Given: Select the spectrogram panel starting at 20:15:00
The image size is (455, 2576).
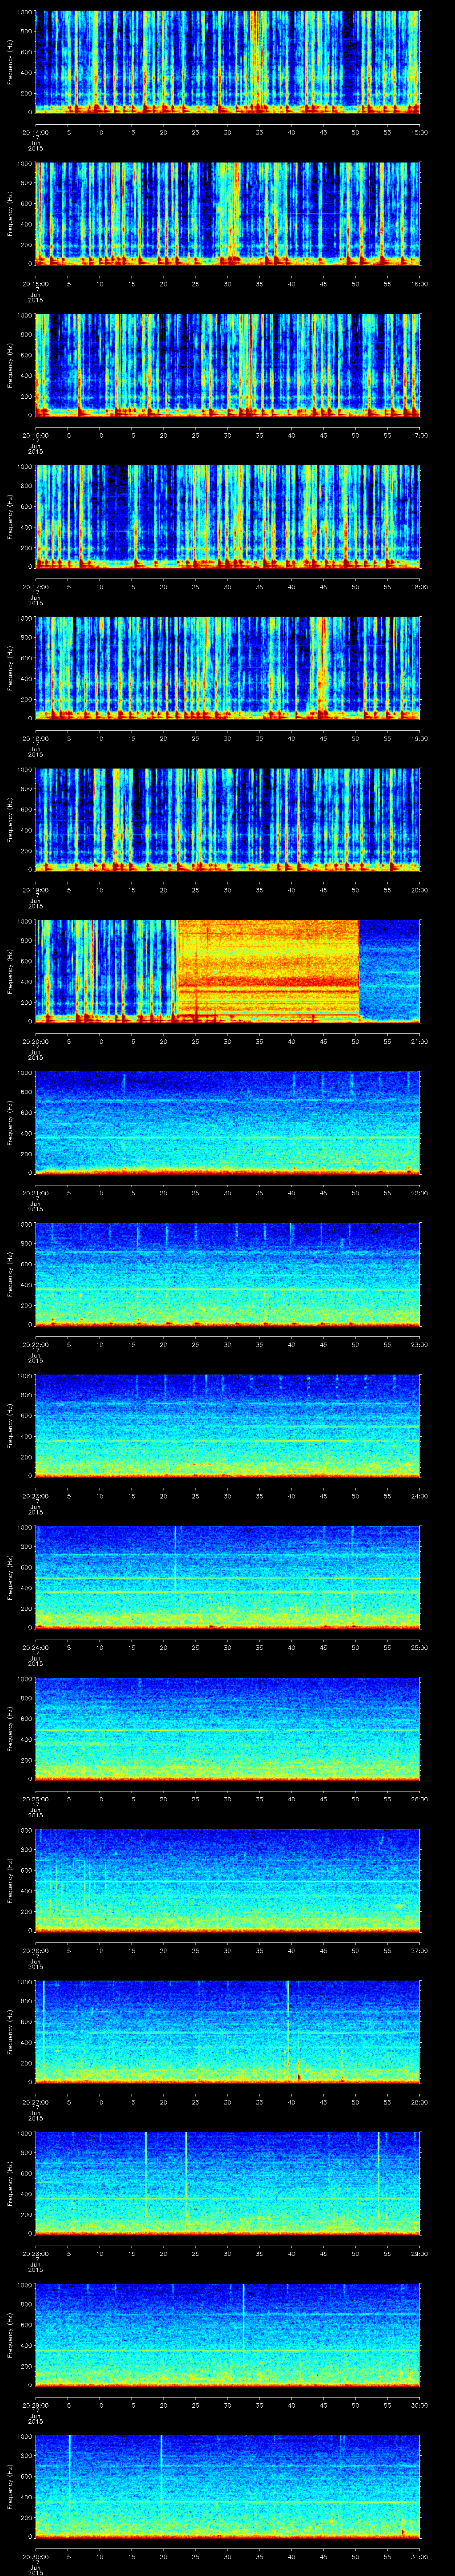Looking at the screenshot, I should click(x=228, y=213).
